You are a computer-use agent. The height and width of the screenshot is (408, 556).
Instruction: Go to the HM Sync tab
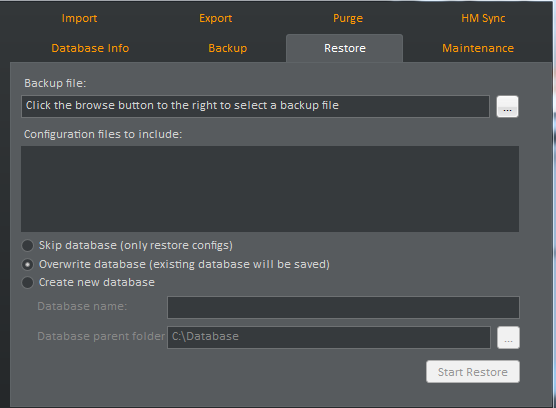[x=483, y=18]
